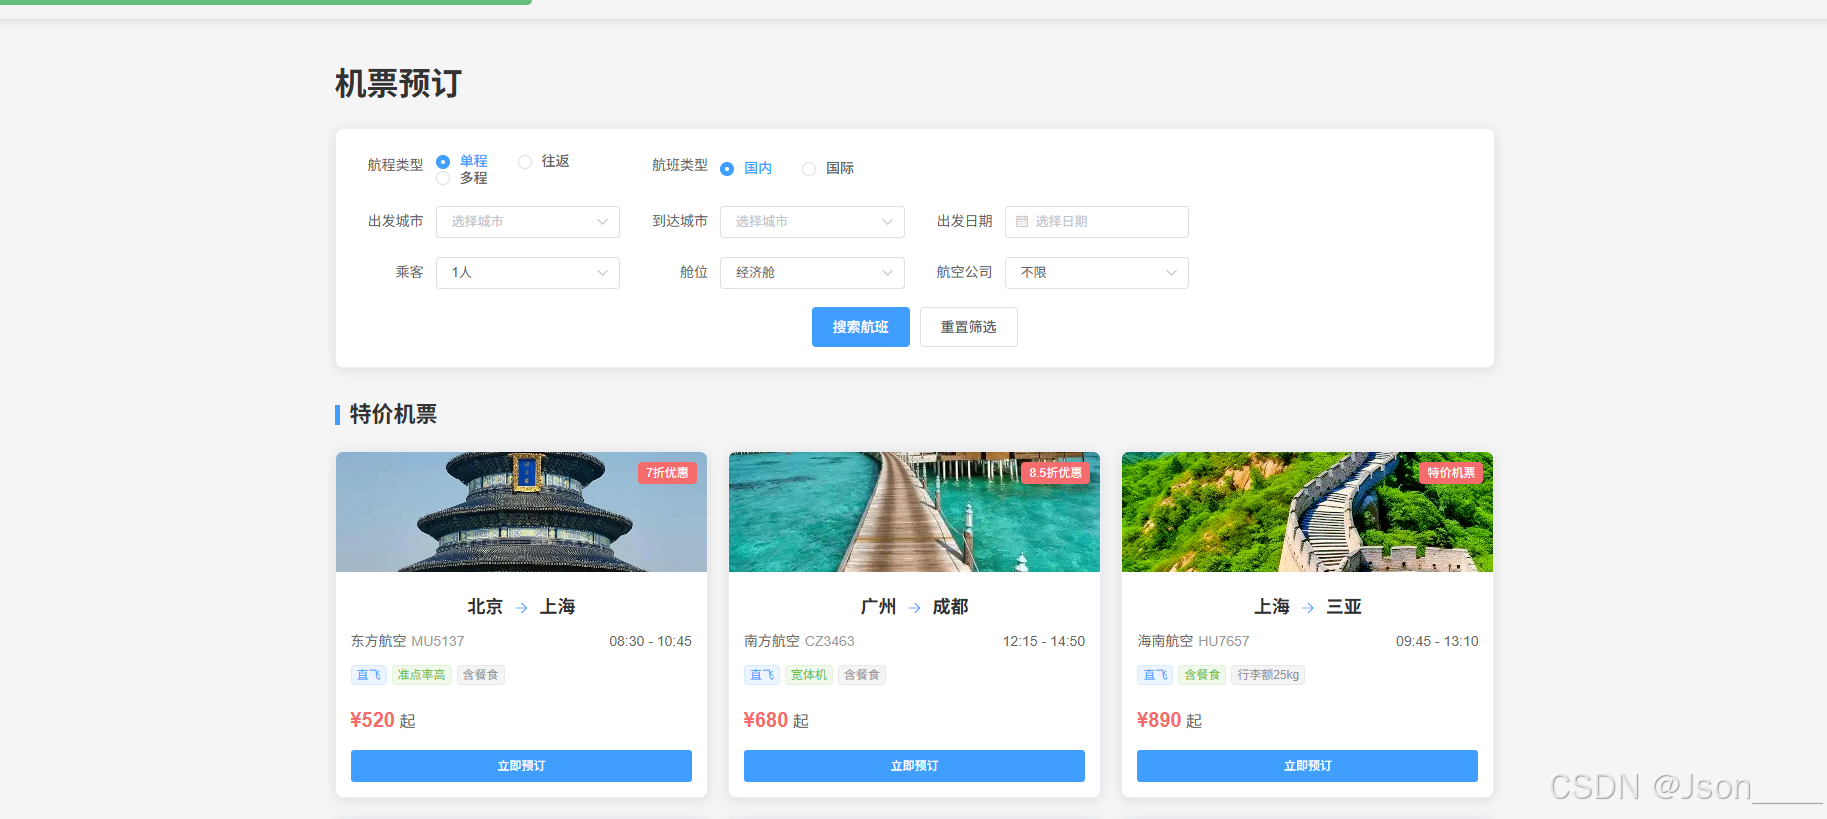
Task: Click the arrow icon between 上海 and 三亚
Action: click(1308, 608)
